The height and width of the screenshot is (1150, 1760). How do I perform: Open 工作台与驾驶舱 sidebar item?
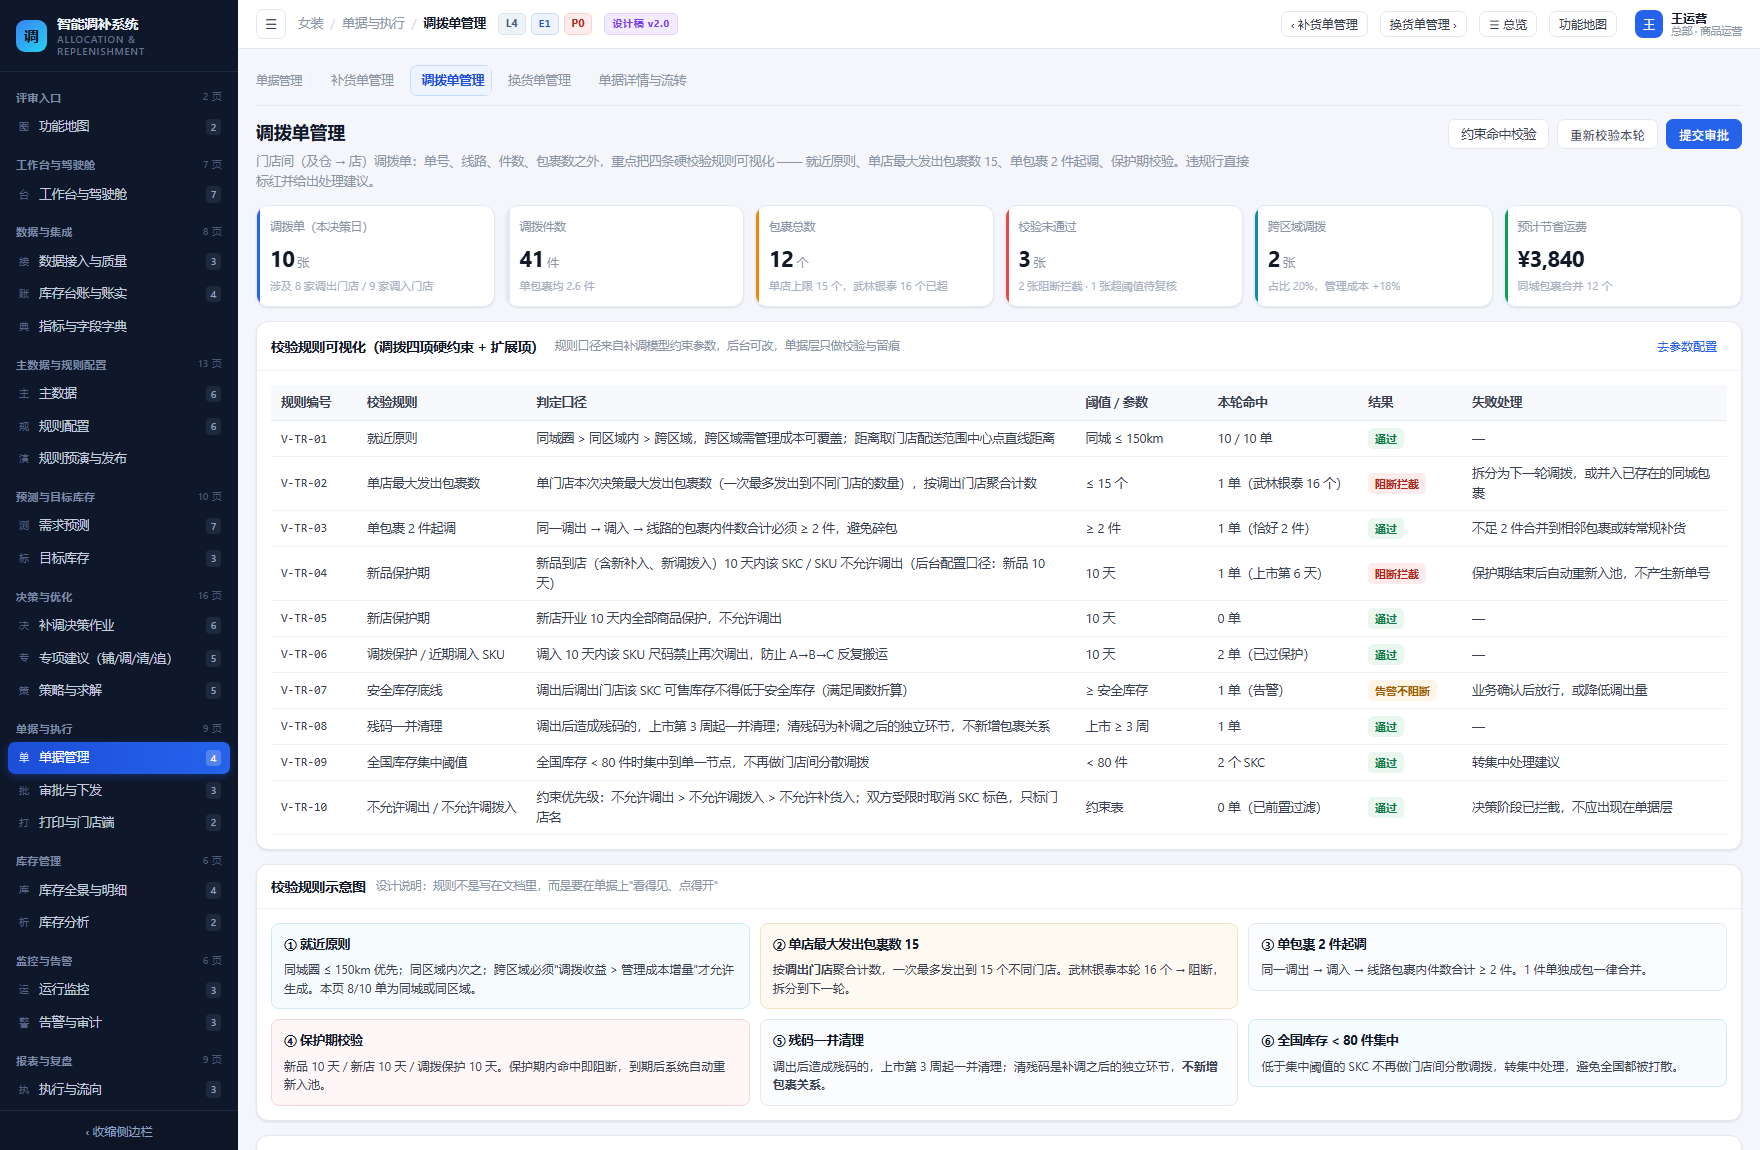click(119, 194)
